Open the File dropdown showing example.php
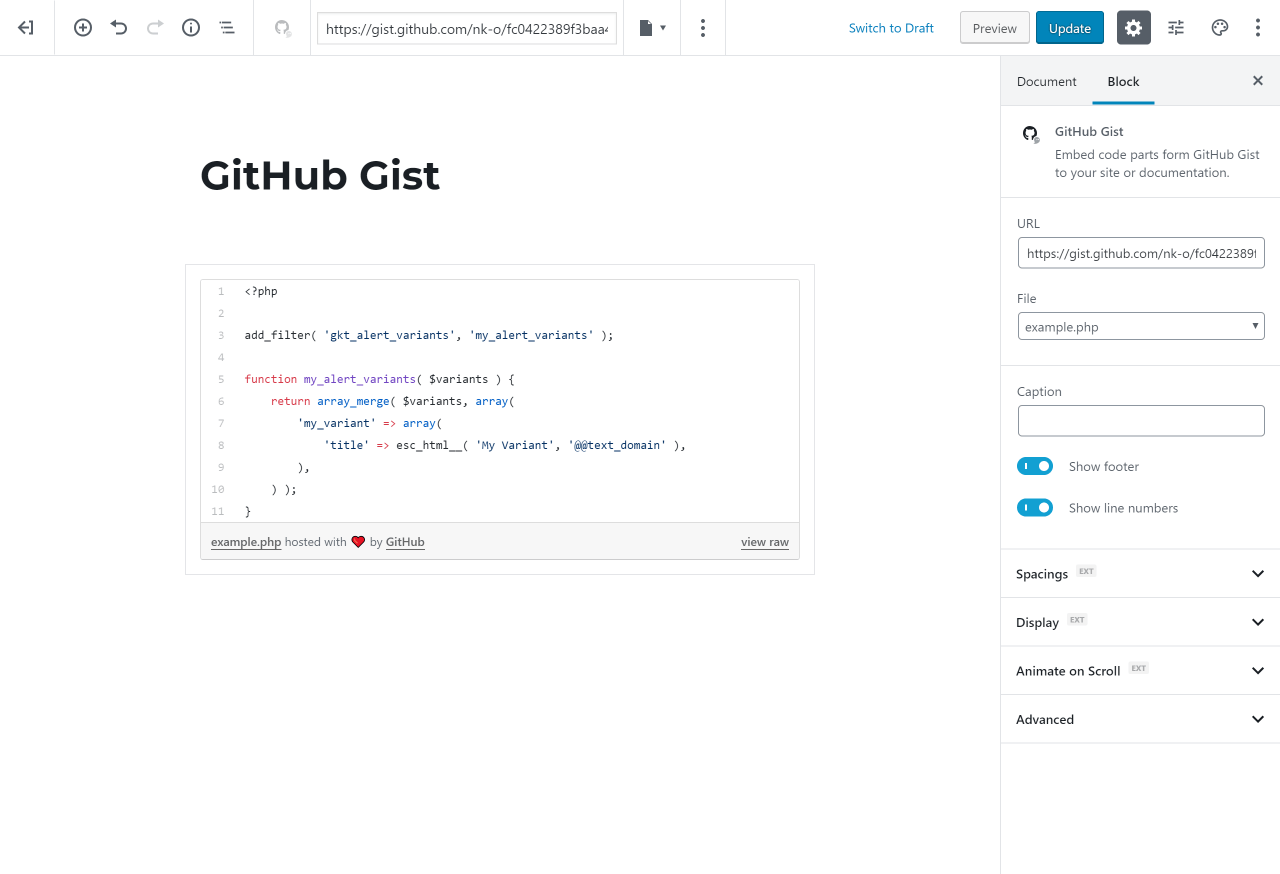This screenshot has height=874, width=1280. 1141,326
